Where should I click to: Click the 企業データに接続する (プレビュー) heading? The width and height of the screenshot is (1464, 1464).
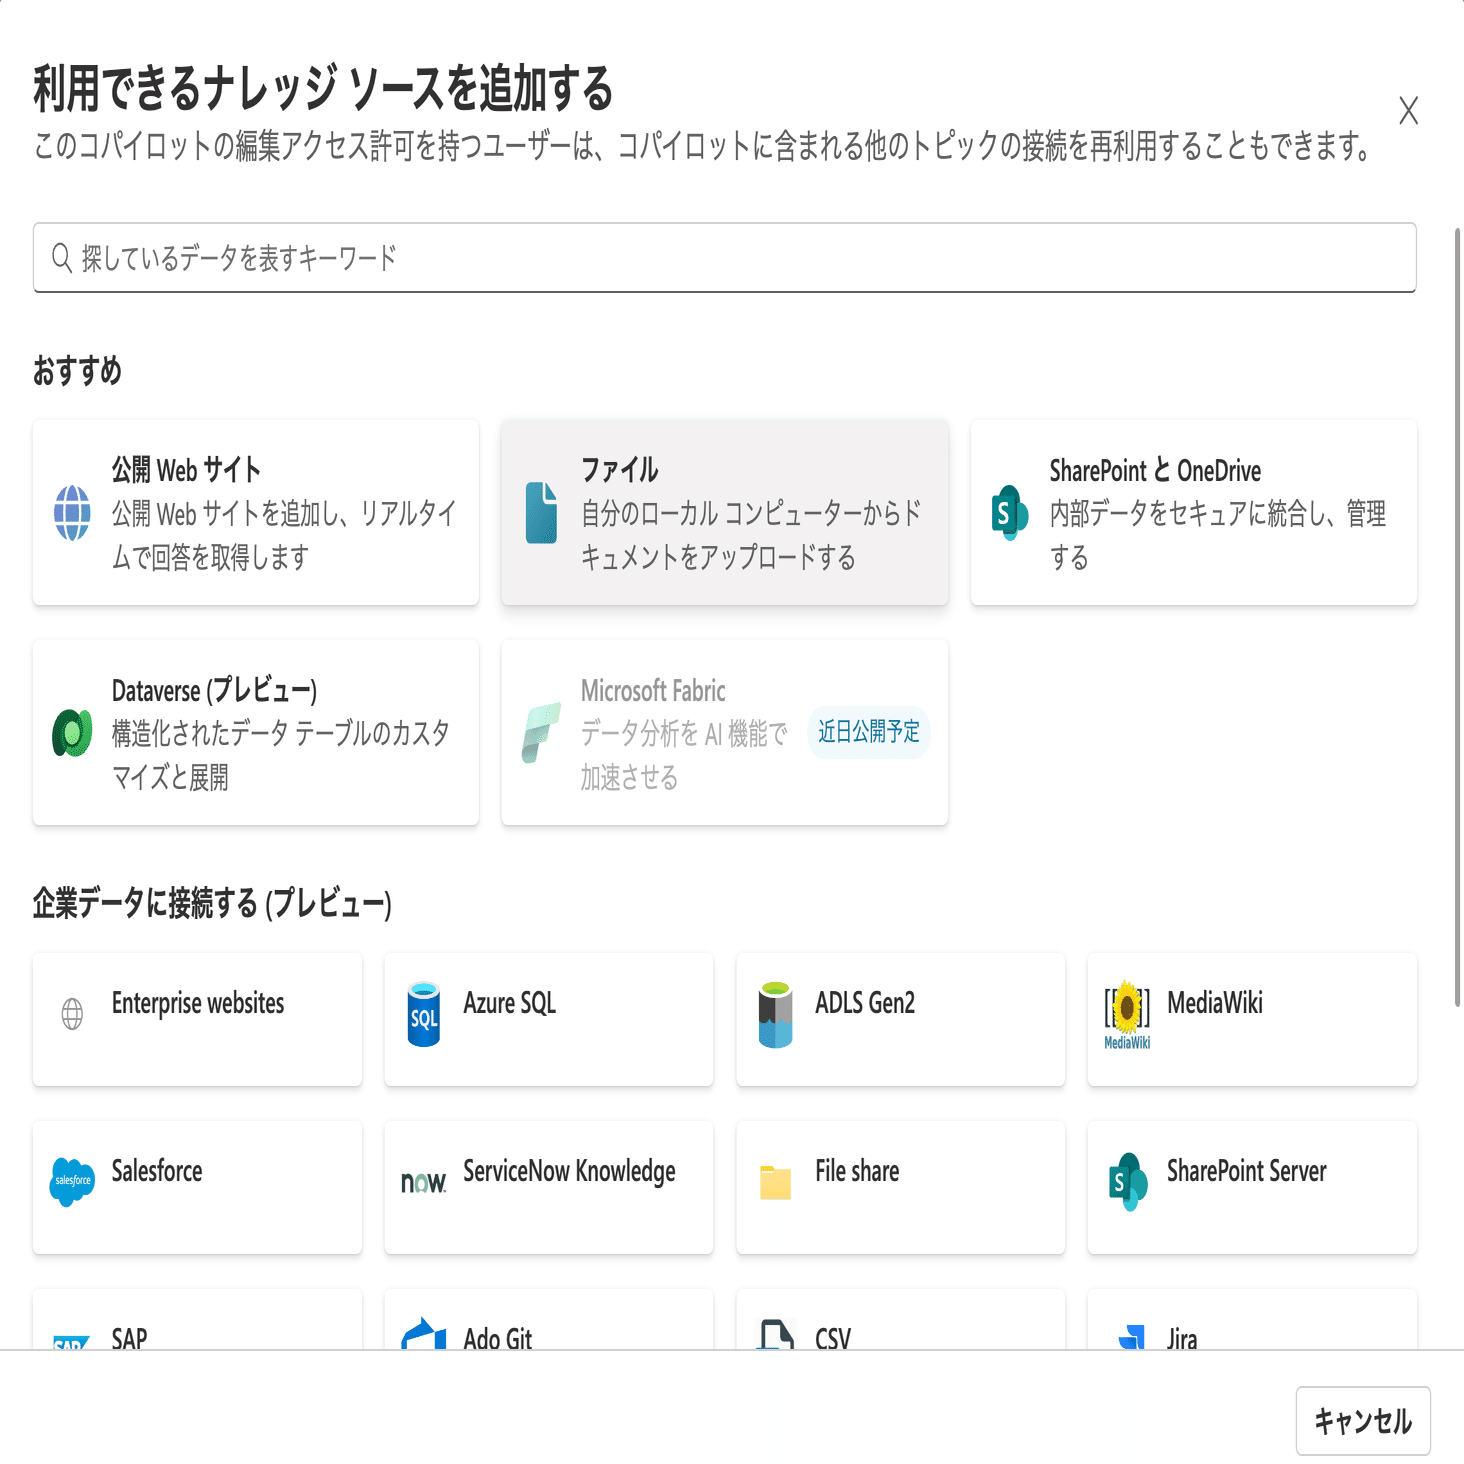pyautogui.click(x=212, y=903)
